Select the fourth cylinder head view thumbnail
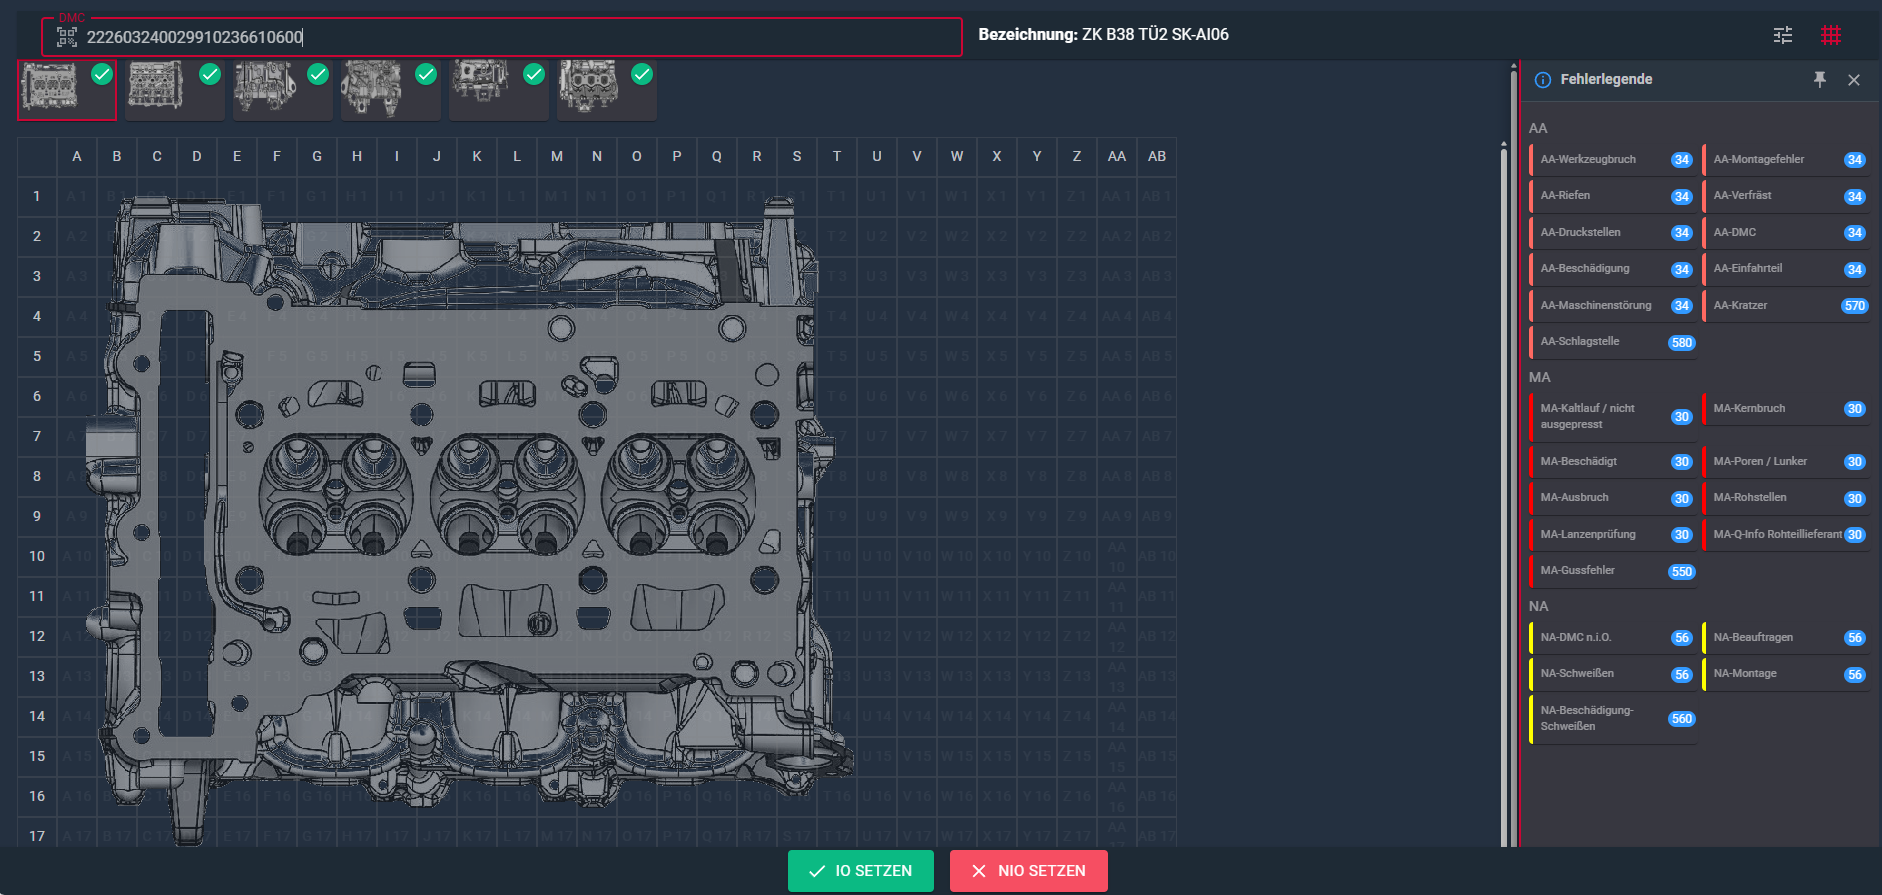The width and height of the screenshot is (1882, 895). [391, 90]
